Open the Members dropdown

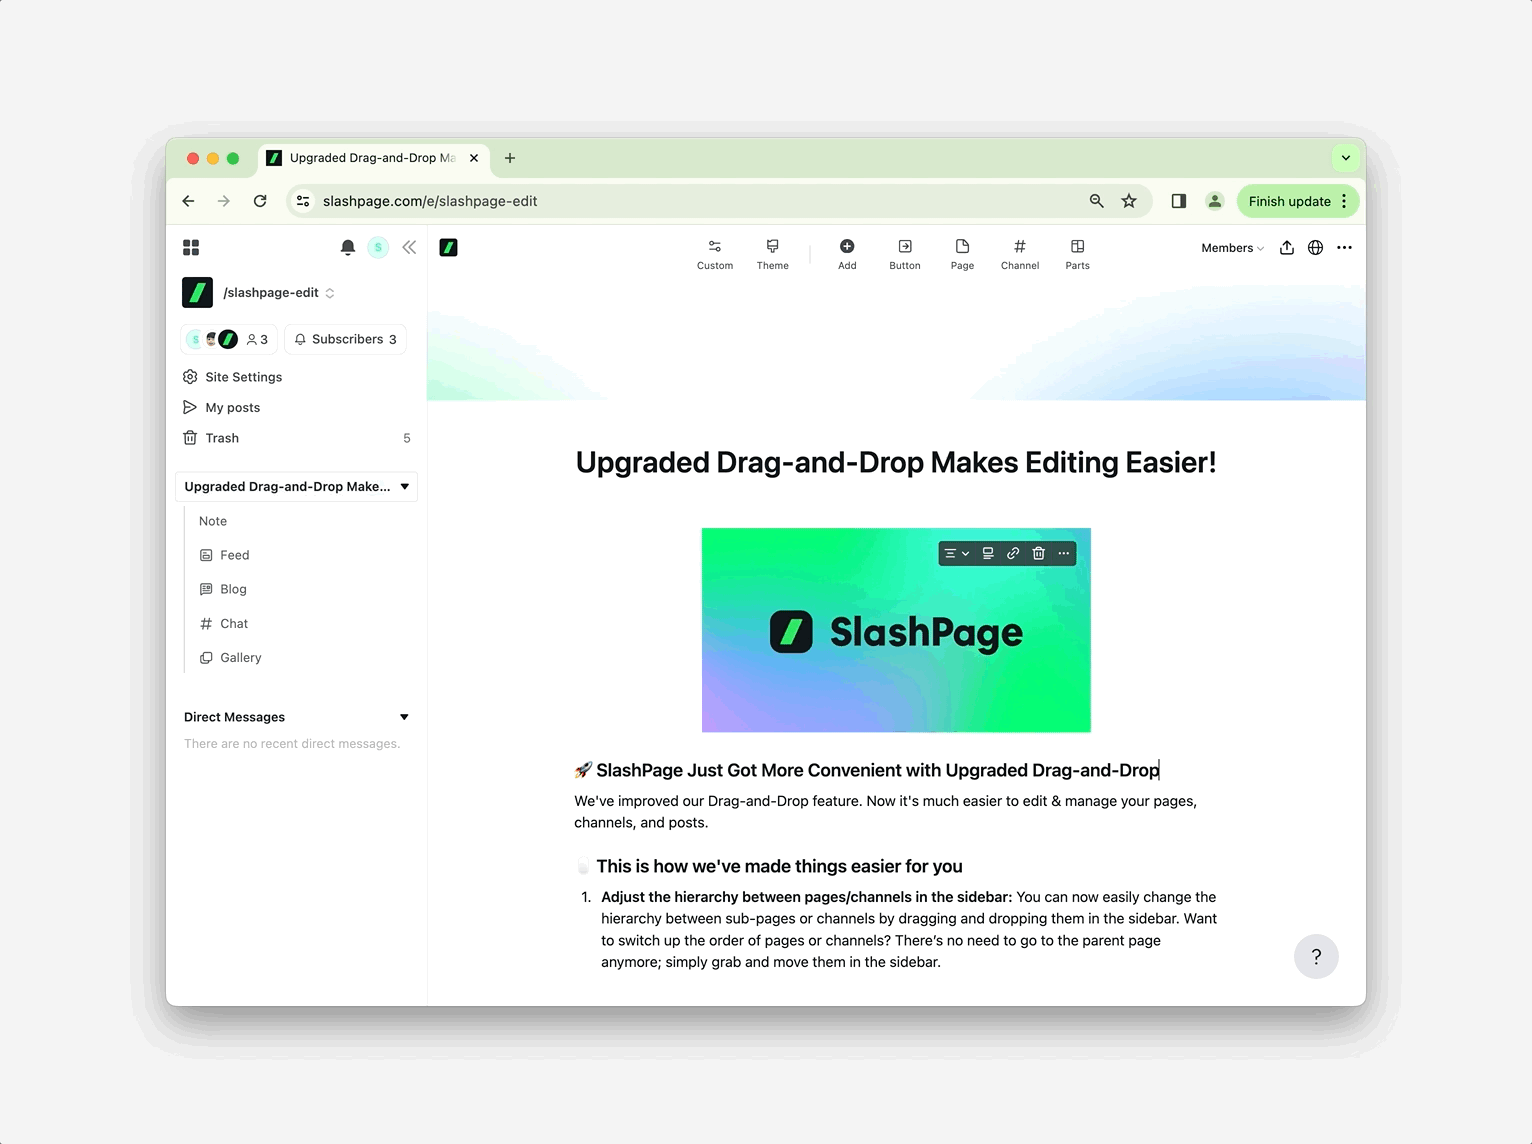1232,248
